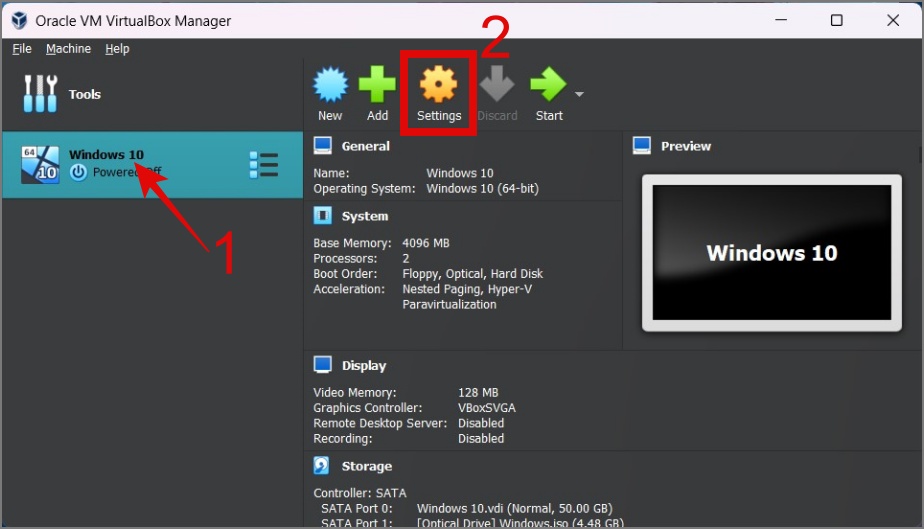Click the General section monitor icon

pyautogui.click(x=322, y=146)
